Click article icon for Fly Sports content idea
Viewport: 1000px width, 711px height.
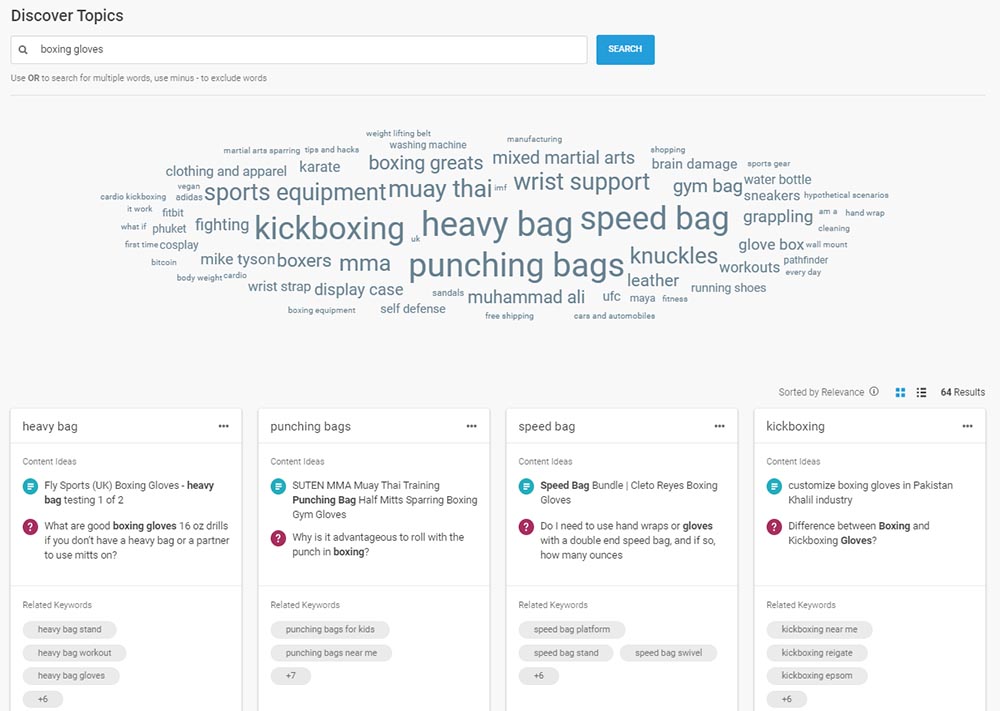coord(30,486)
